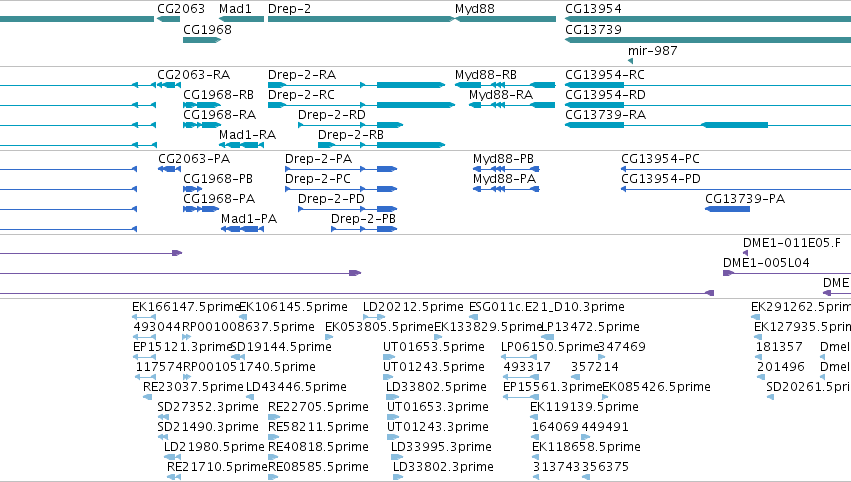Viewport: 851px width, 482px height.
Task: Click the DME1-005L04 clone label
Action: pyautogui.click(x=766, y=263)
